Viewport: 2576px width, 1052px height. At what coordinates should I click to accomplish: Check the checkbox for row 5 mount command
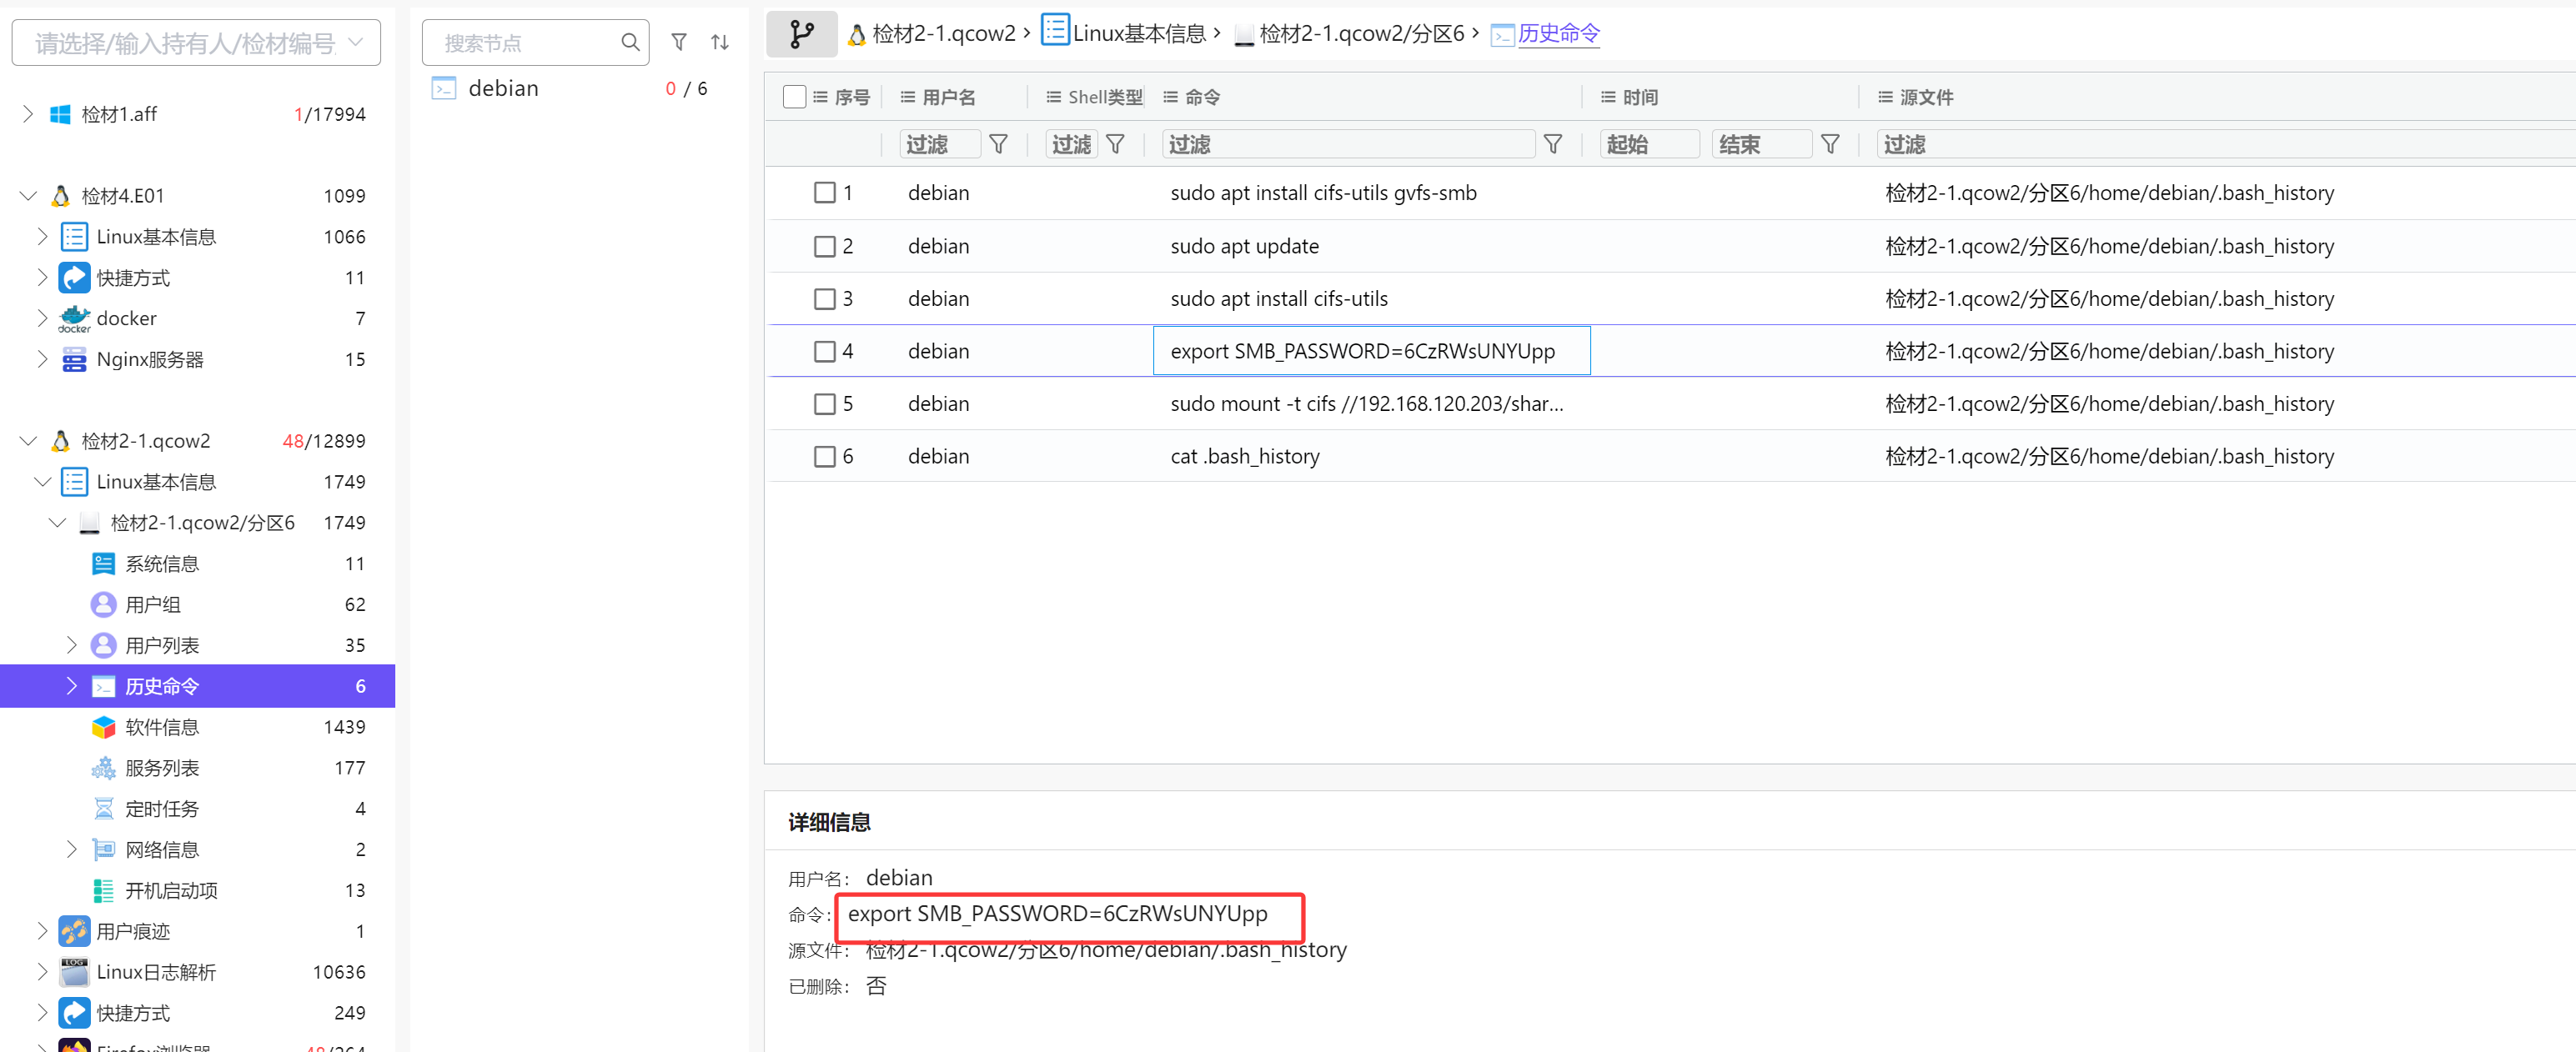(x=824, y=404)
